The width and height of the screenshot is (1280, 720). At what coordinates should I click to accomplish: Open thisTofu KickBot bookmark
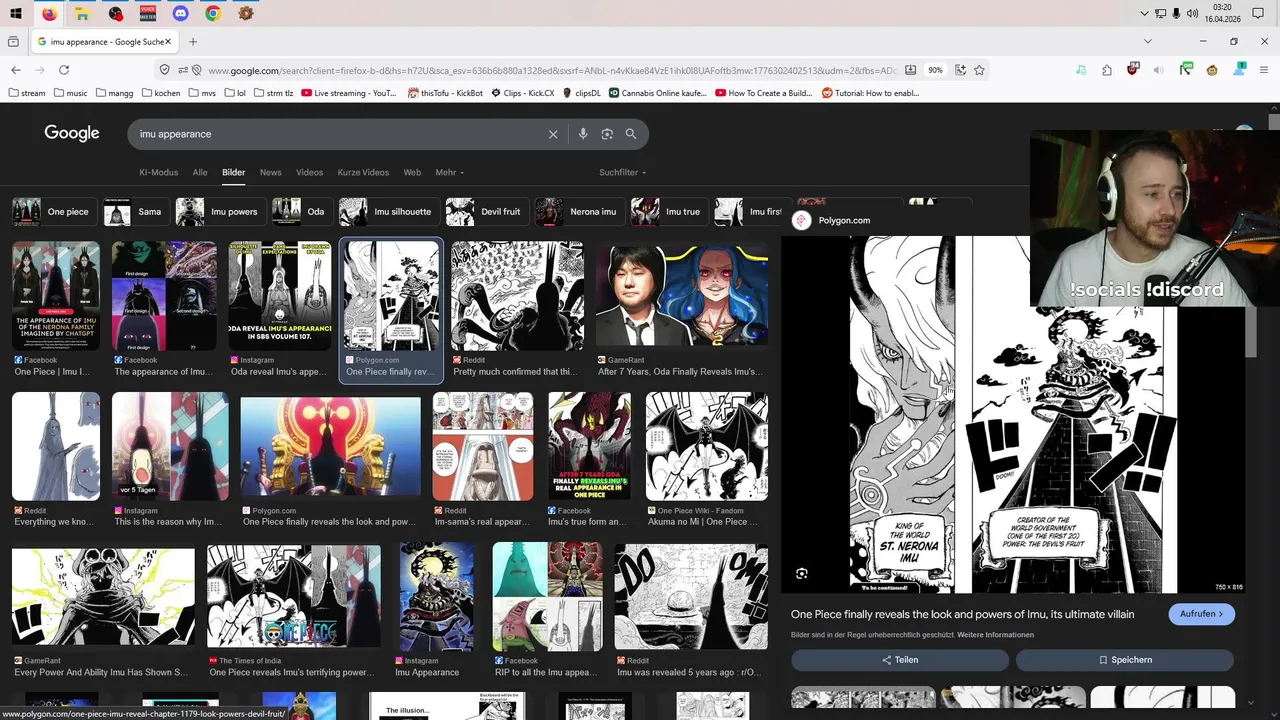tap(446, 93)
